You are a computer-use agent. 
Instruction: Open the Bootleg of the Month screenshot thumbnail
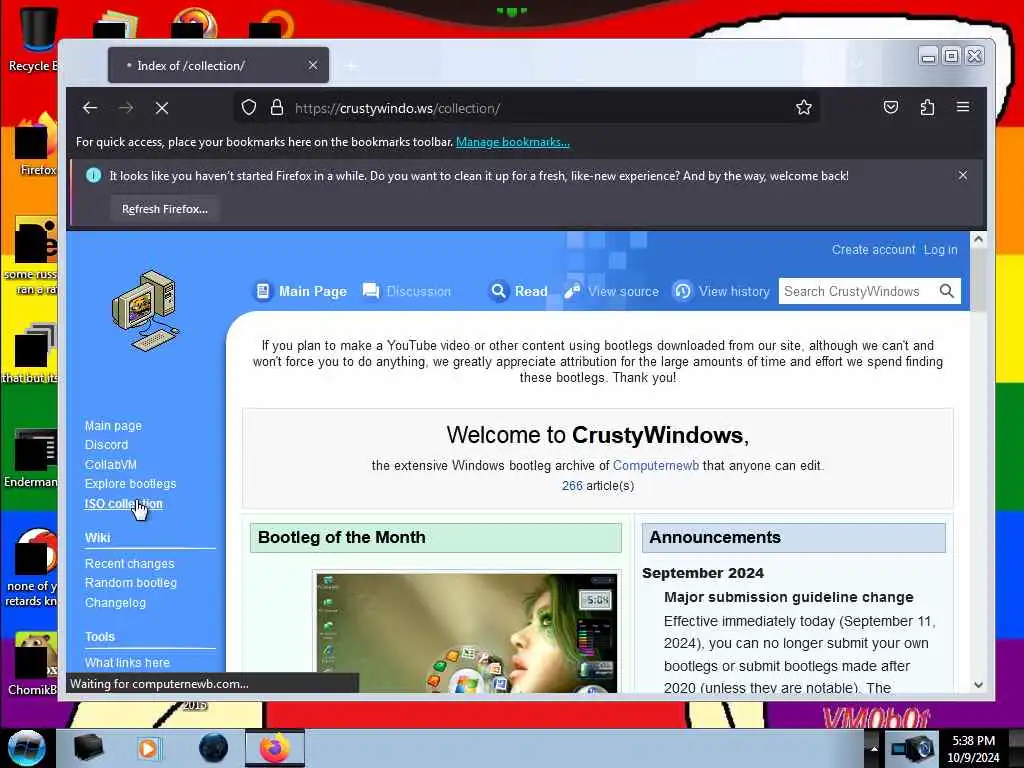click(x=466, y=632)
